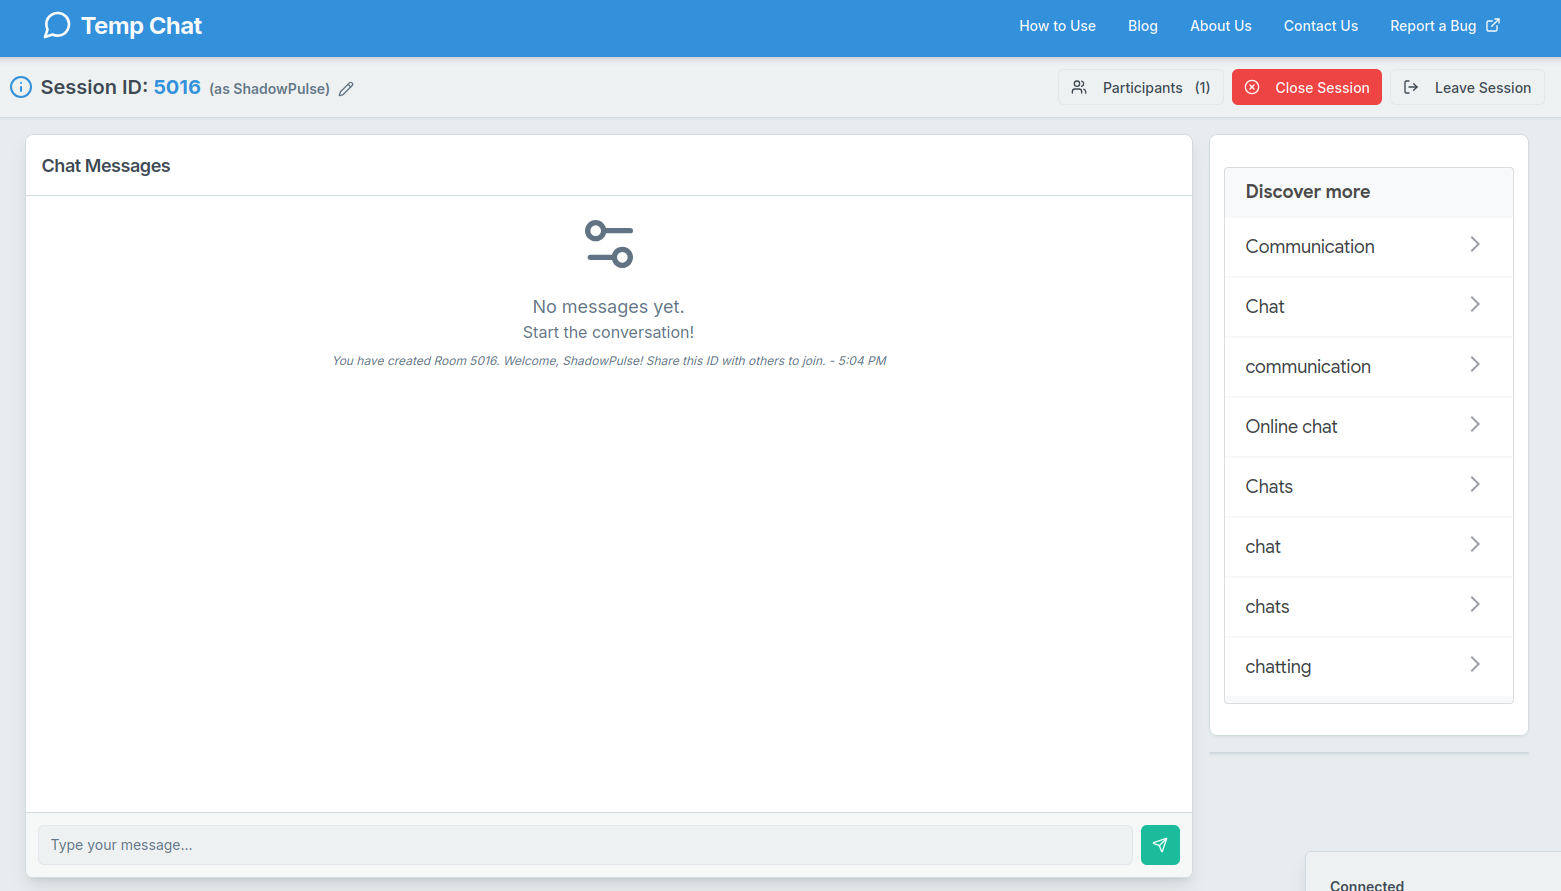The width and height of the screenshot is (1561, 891).
Task: Click the Session ID 5016 link
Action: pos(177,87)
